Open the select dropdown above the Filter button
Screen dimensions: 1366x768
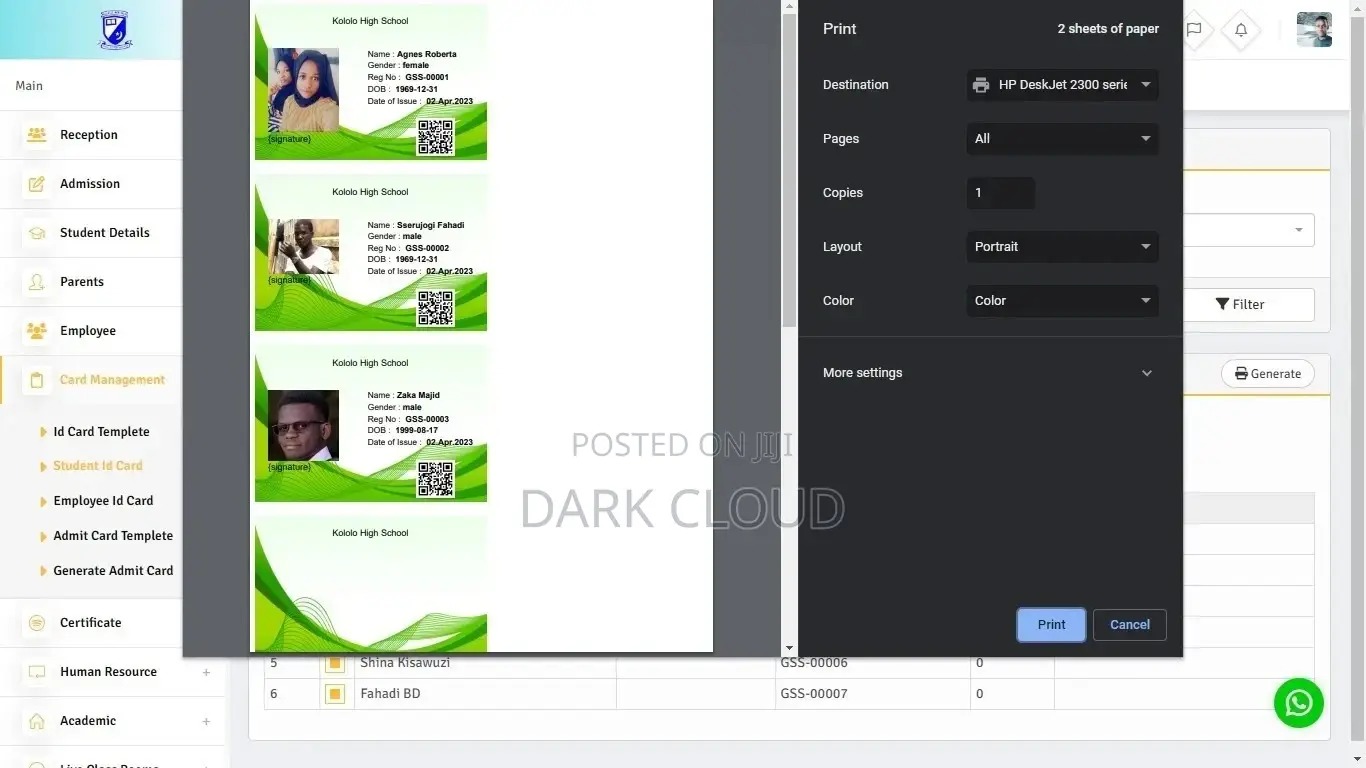coord(1248,230)
